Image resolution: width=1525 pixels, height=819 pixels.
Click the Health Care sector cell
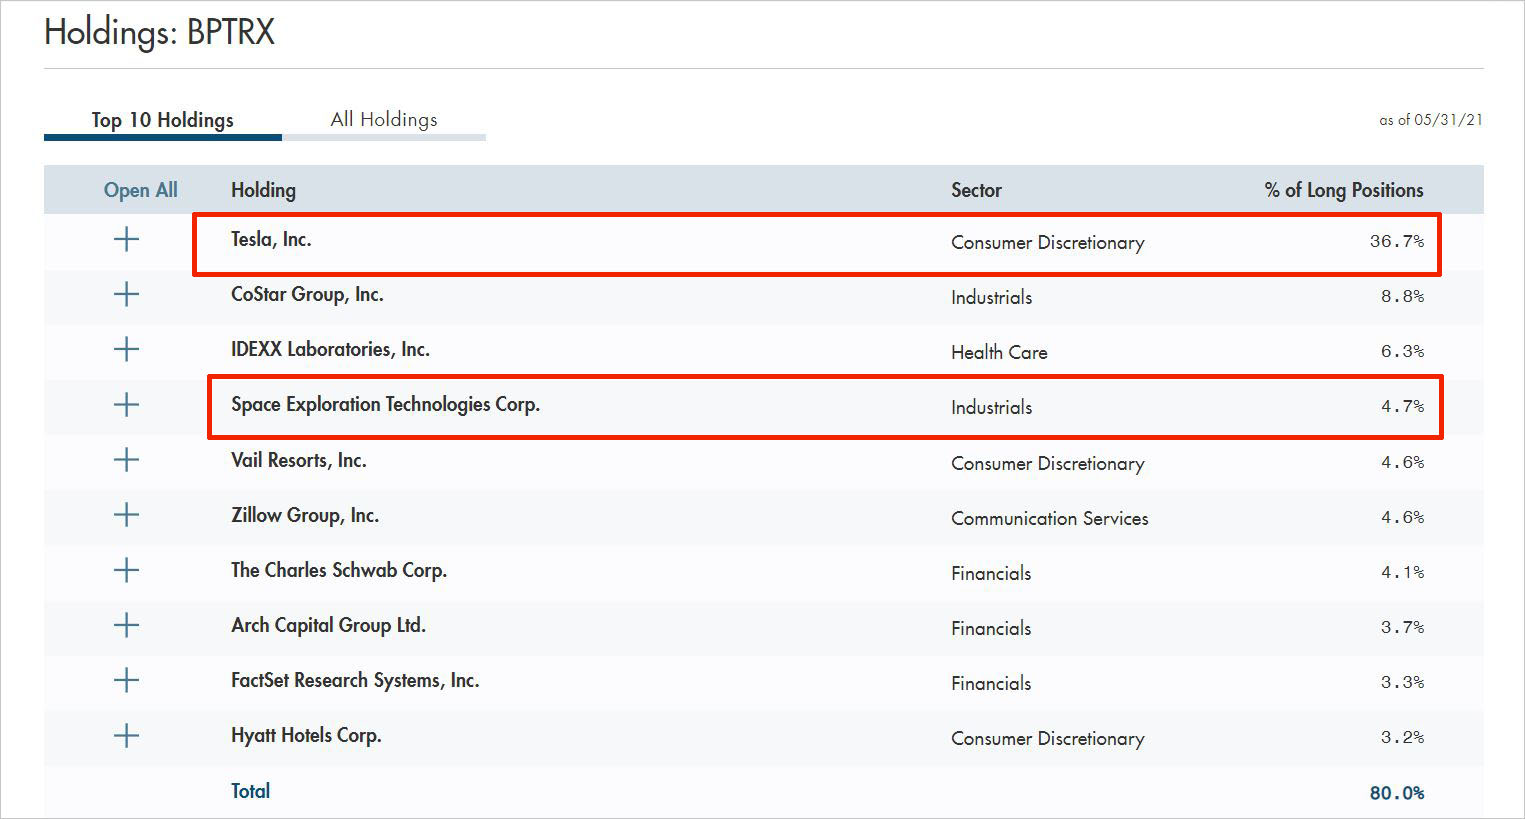[999, 352]
